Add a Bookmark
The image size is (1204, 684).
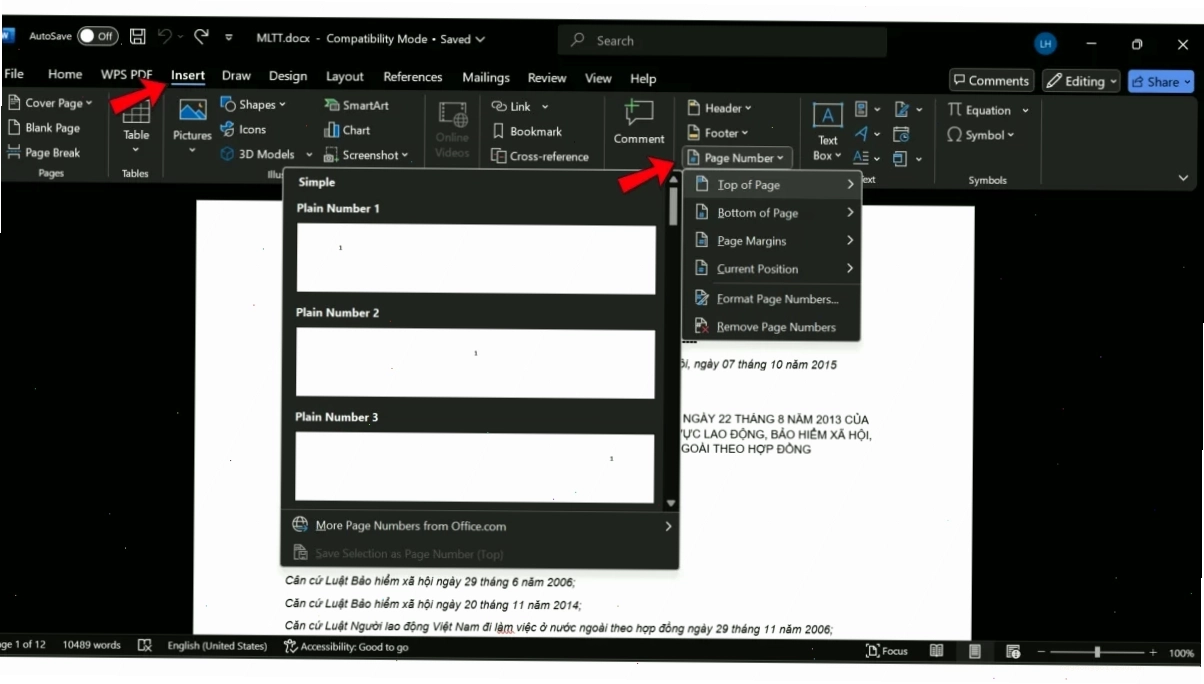pyautogui.click(x=527, y=131)
